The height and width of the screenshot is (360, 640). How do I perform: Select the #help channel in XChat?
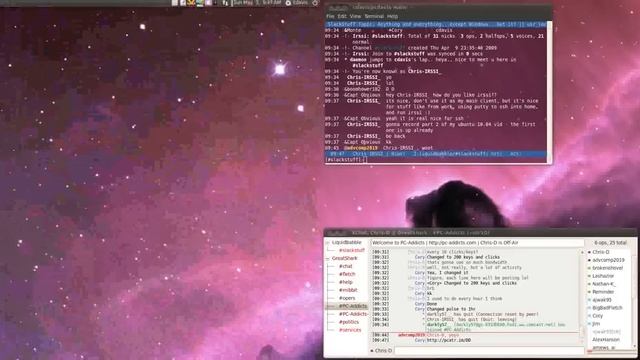coord(346,282)
